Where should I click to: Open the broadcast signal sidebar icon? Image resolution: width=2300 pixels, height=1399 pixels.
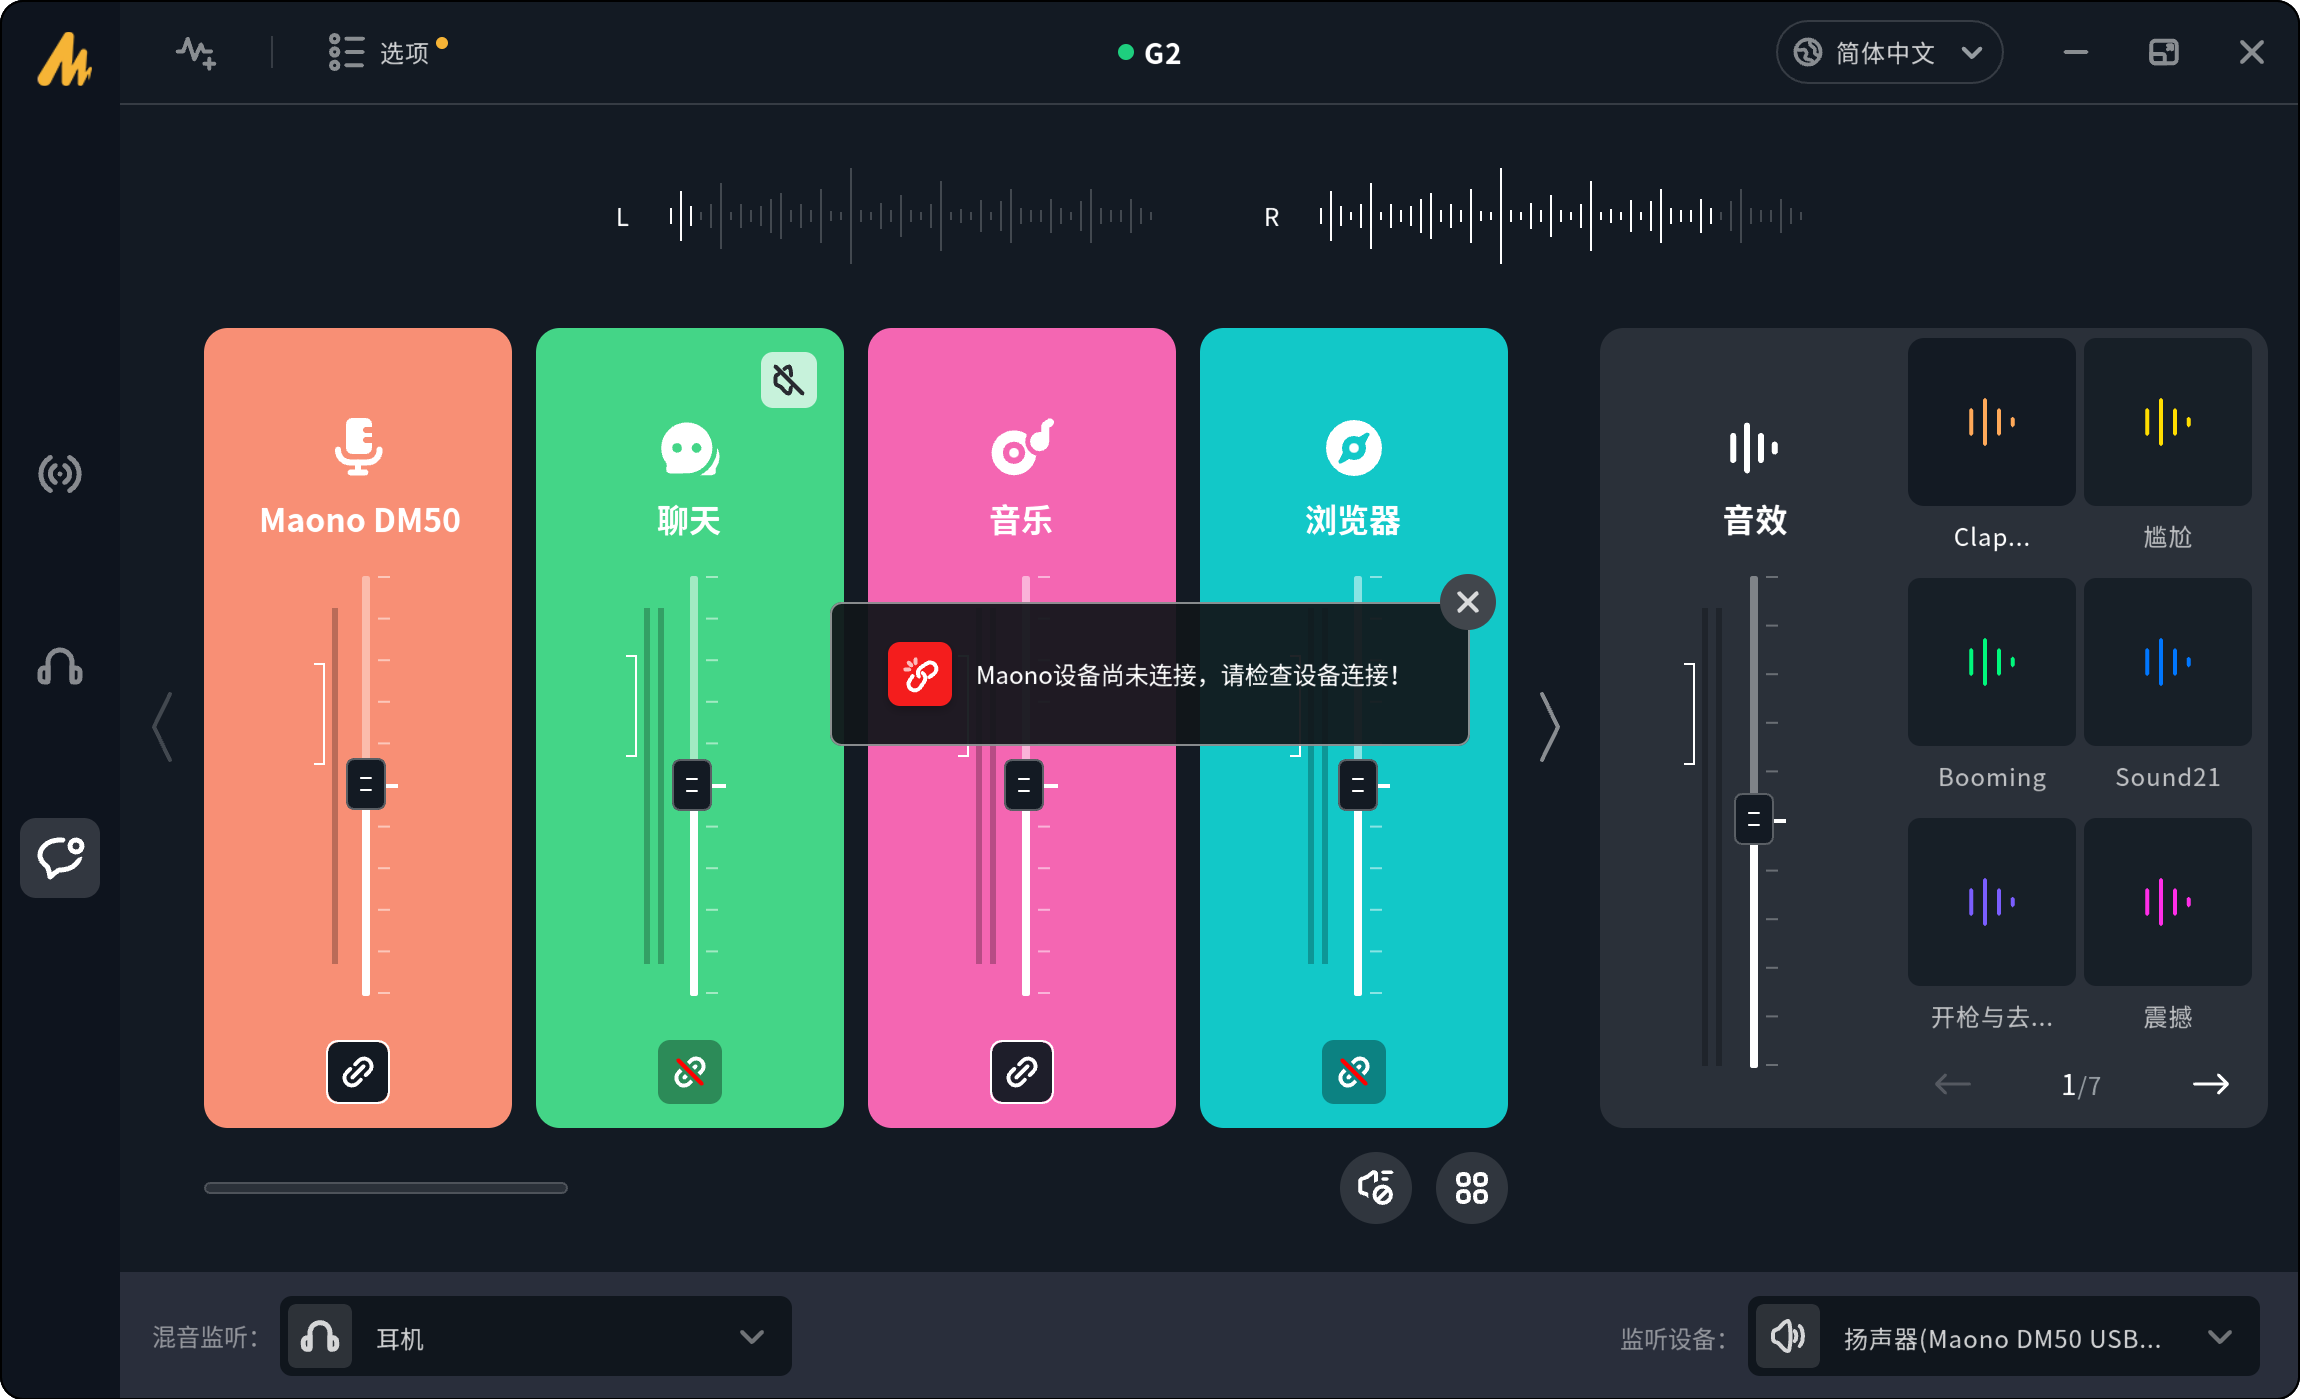click(60, 474)
